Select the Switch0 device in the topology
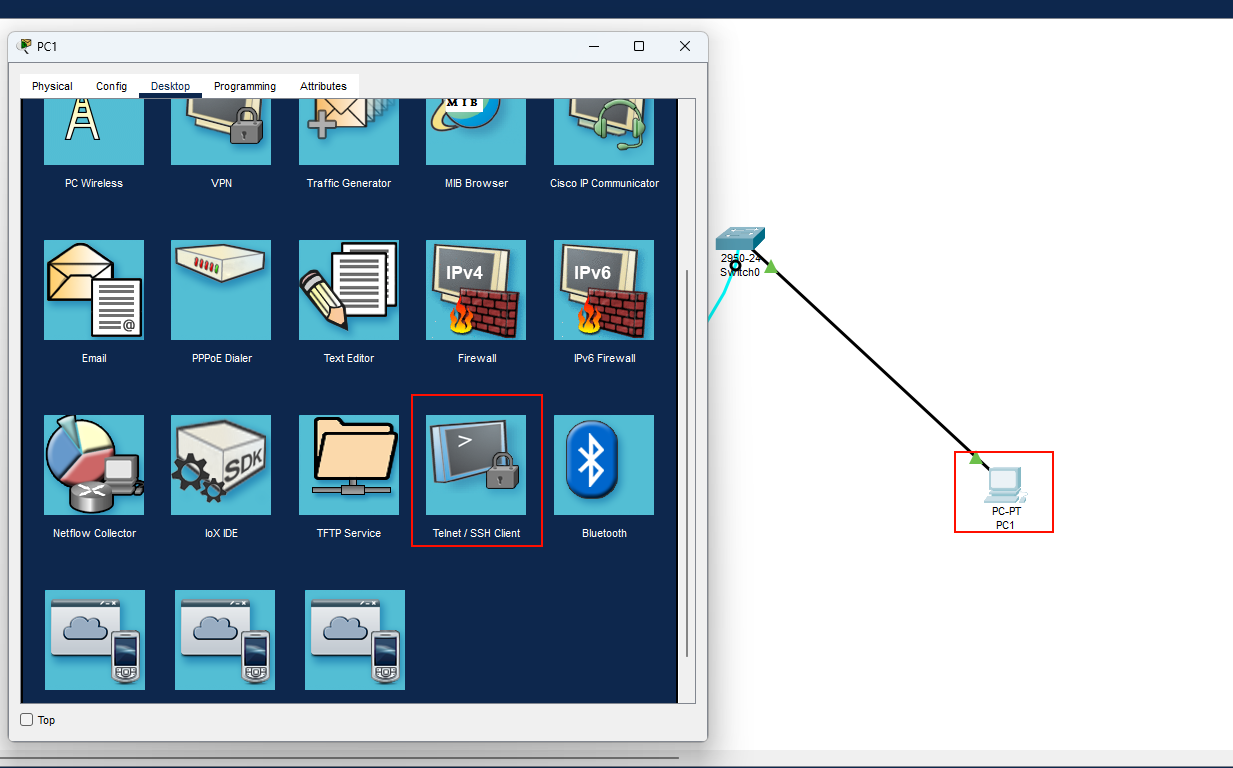 [x=740, y=240]
